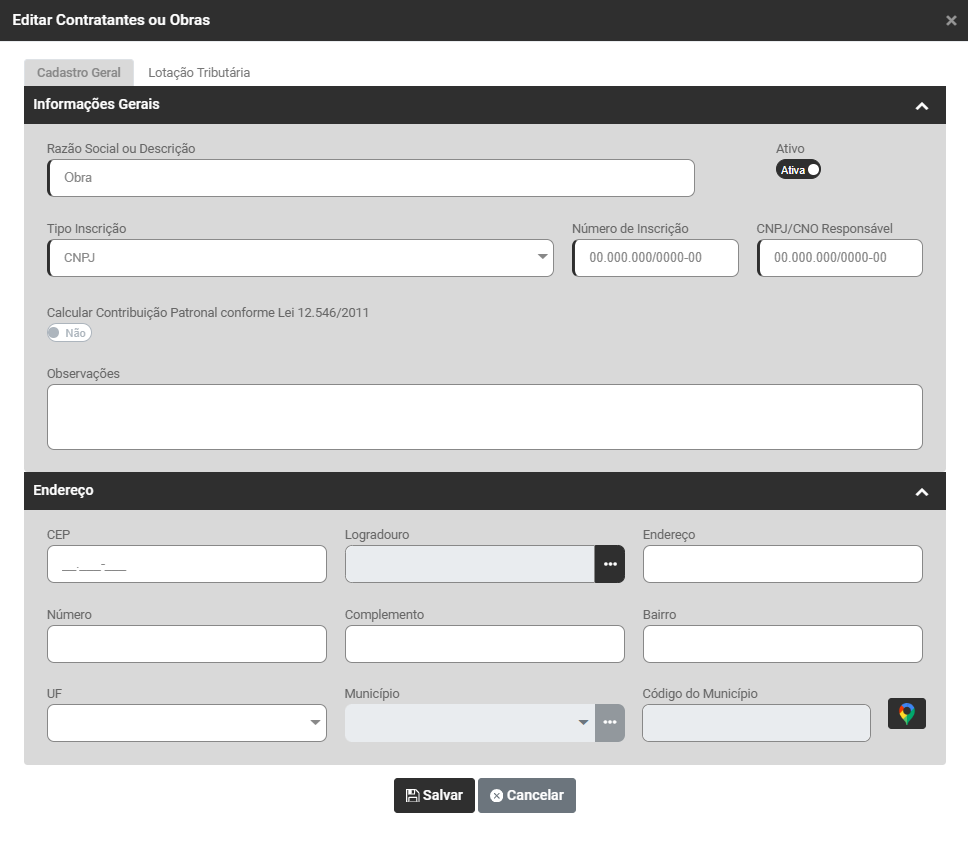The width and height of the screenshot is (968, 843).
Task: Open Município search with ellipsis button
Action: click(610, 723)
